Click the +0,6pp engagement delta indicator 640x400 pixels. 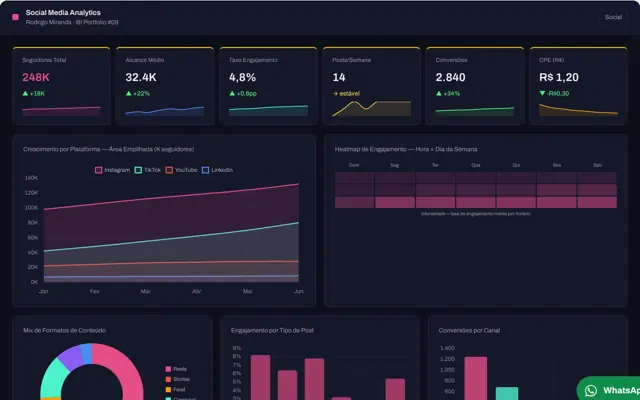point(242,93)
